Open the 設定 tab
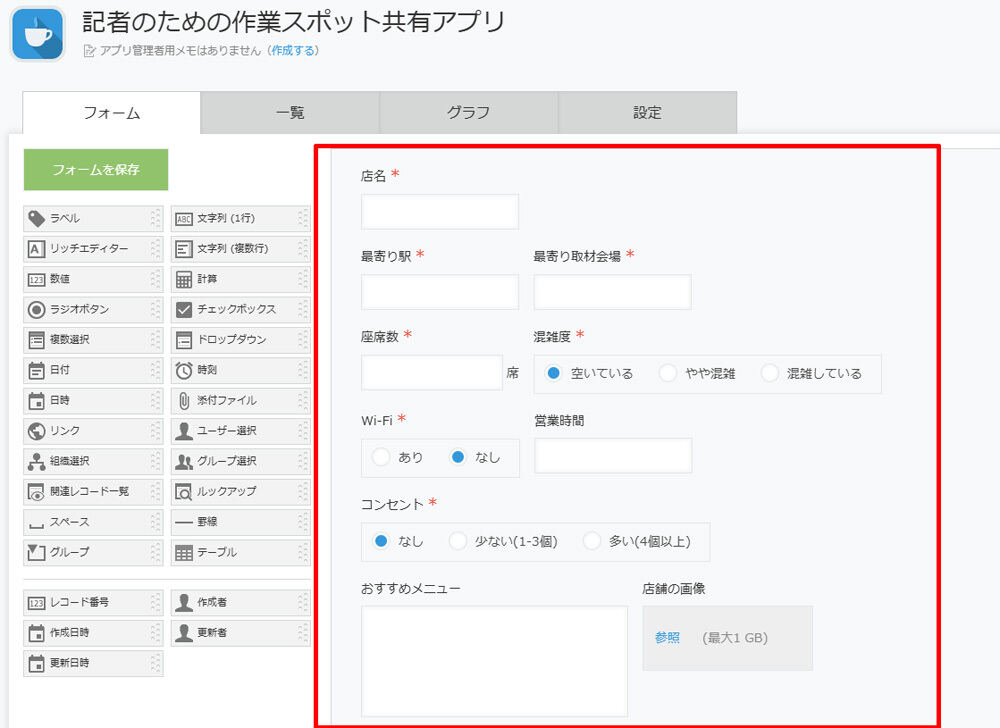1000x728 pixels. (647, 113)
